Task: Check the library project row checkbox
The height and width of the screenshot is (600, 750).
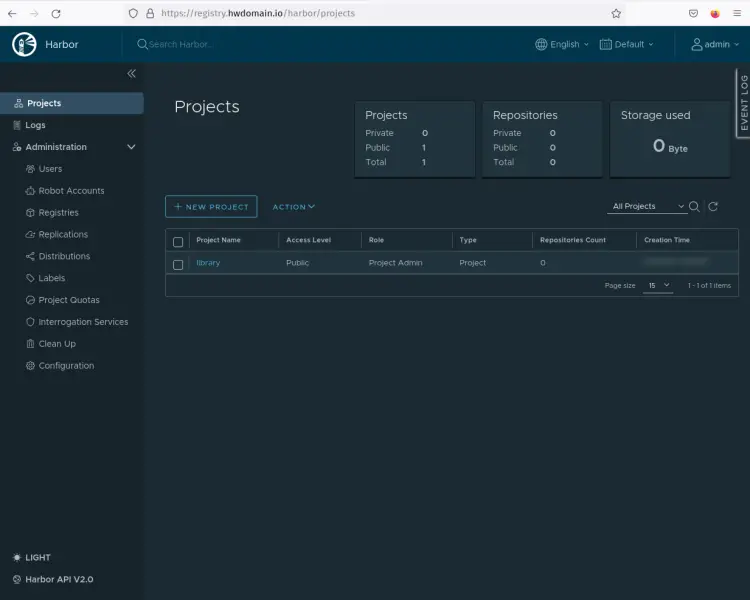Action: (x=178, y=264)
